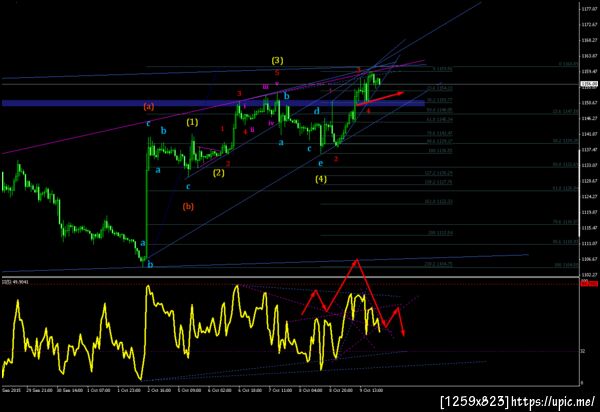Click the '8 Oct 04:00' time label
Image resolution: width=600 pixels, height=412 pixels.
click(x=311, y=391)
